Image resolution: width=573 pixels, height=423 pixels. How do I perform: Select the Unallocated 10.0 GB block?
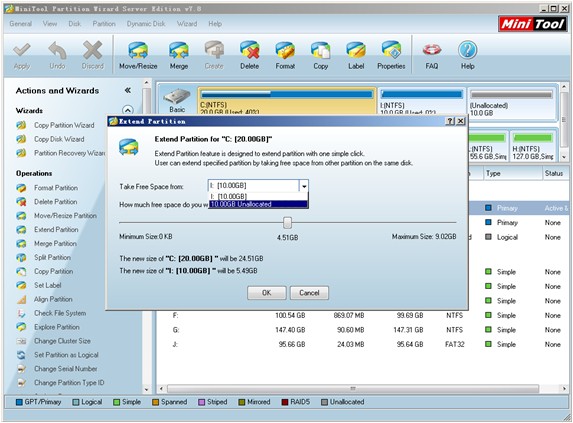[x=512, y=103]
